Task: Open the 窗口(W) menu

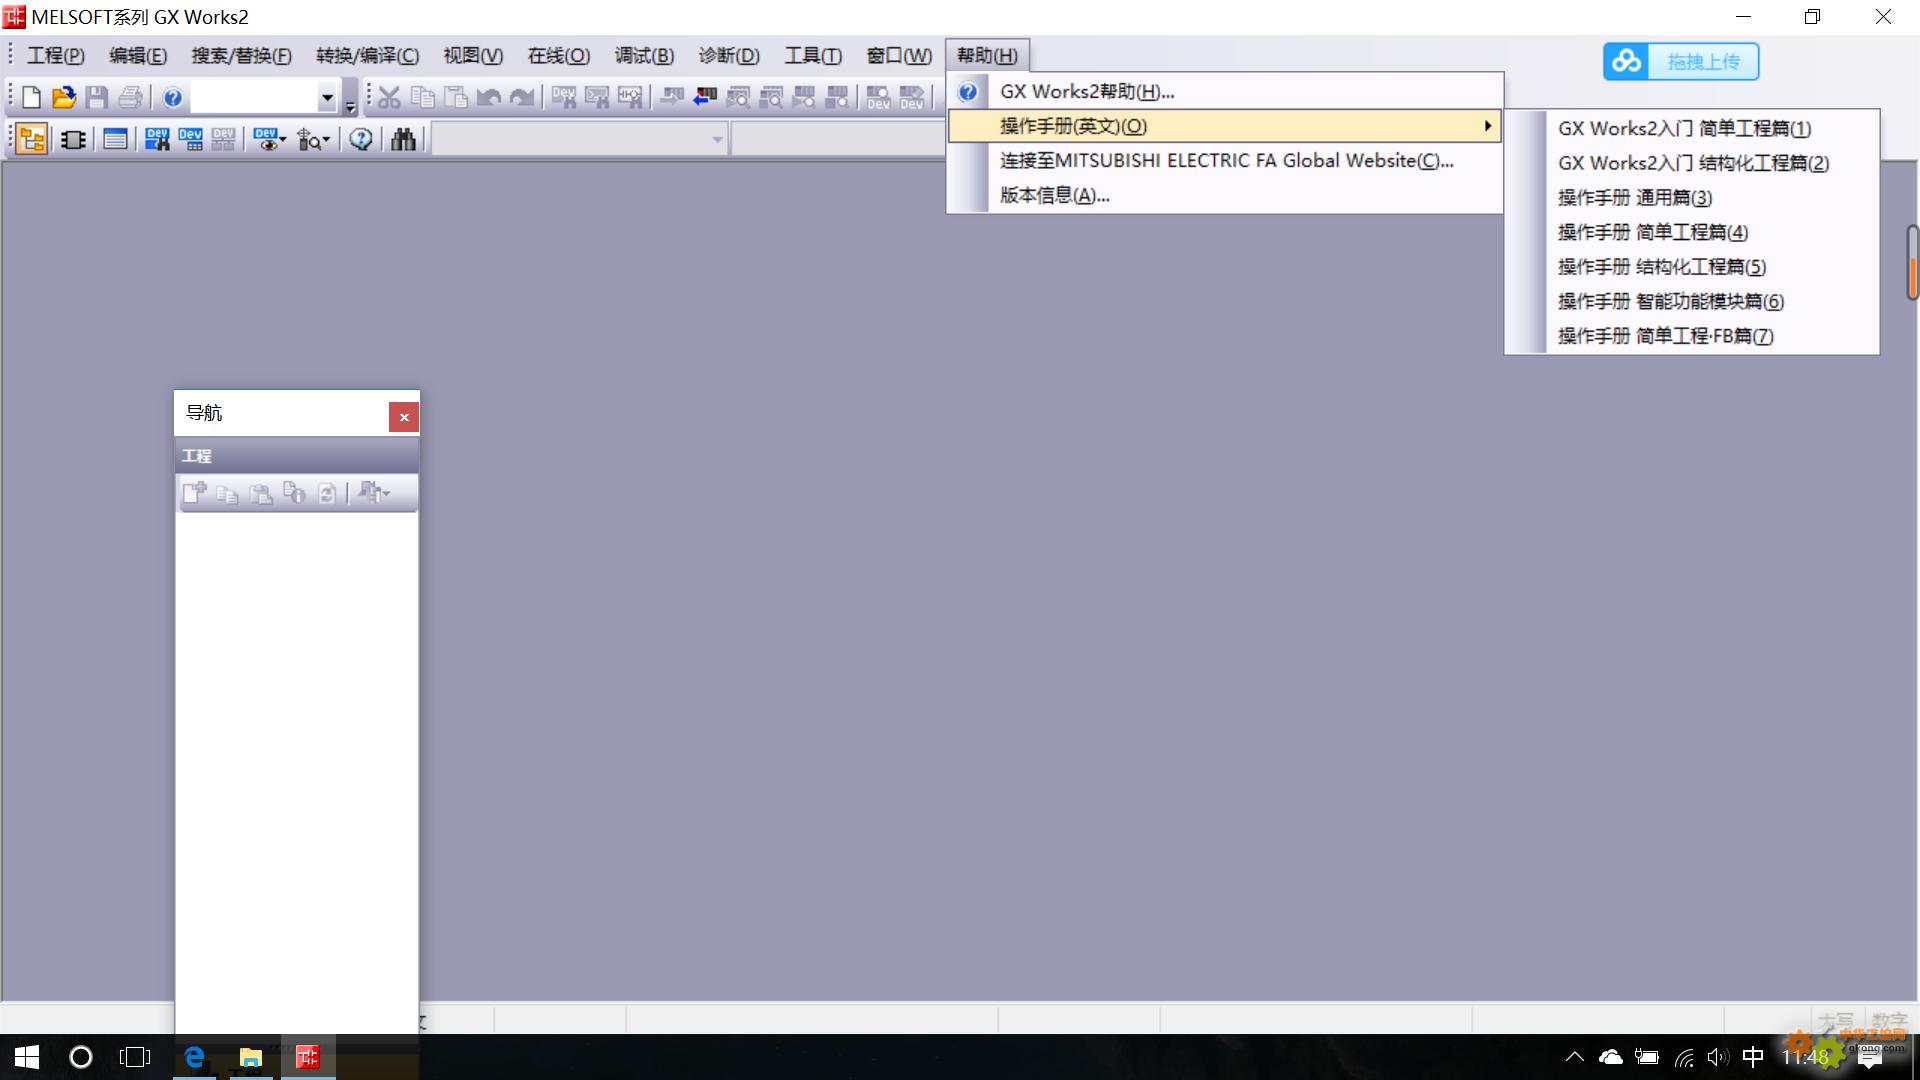Action: coord(899,56)
